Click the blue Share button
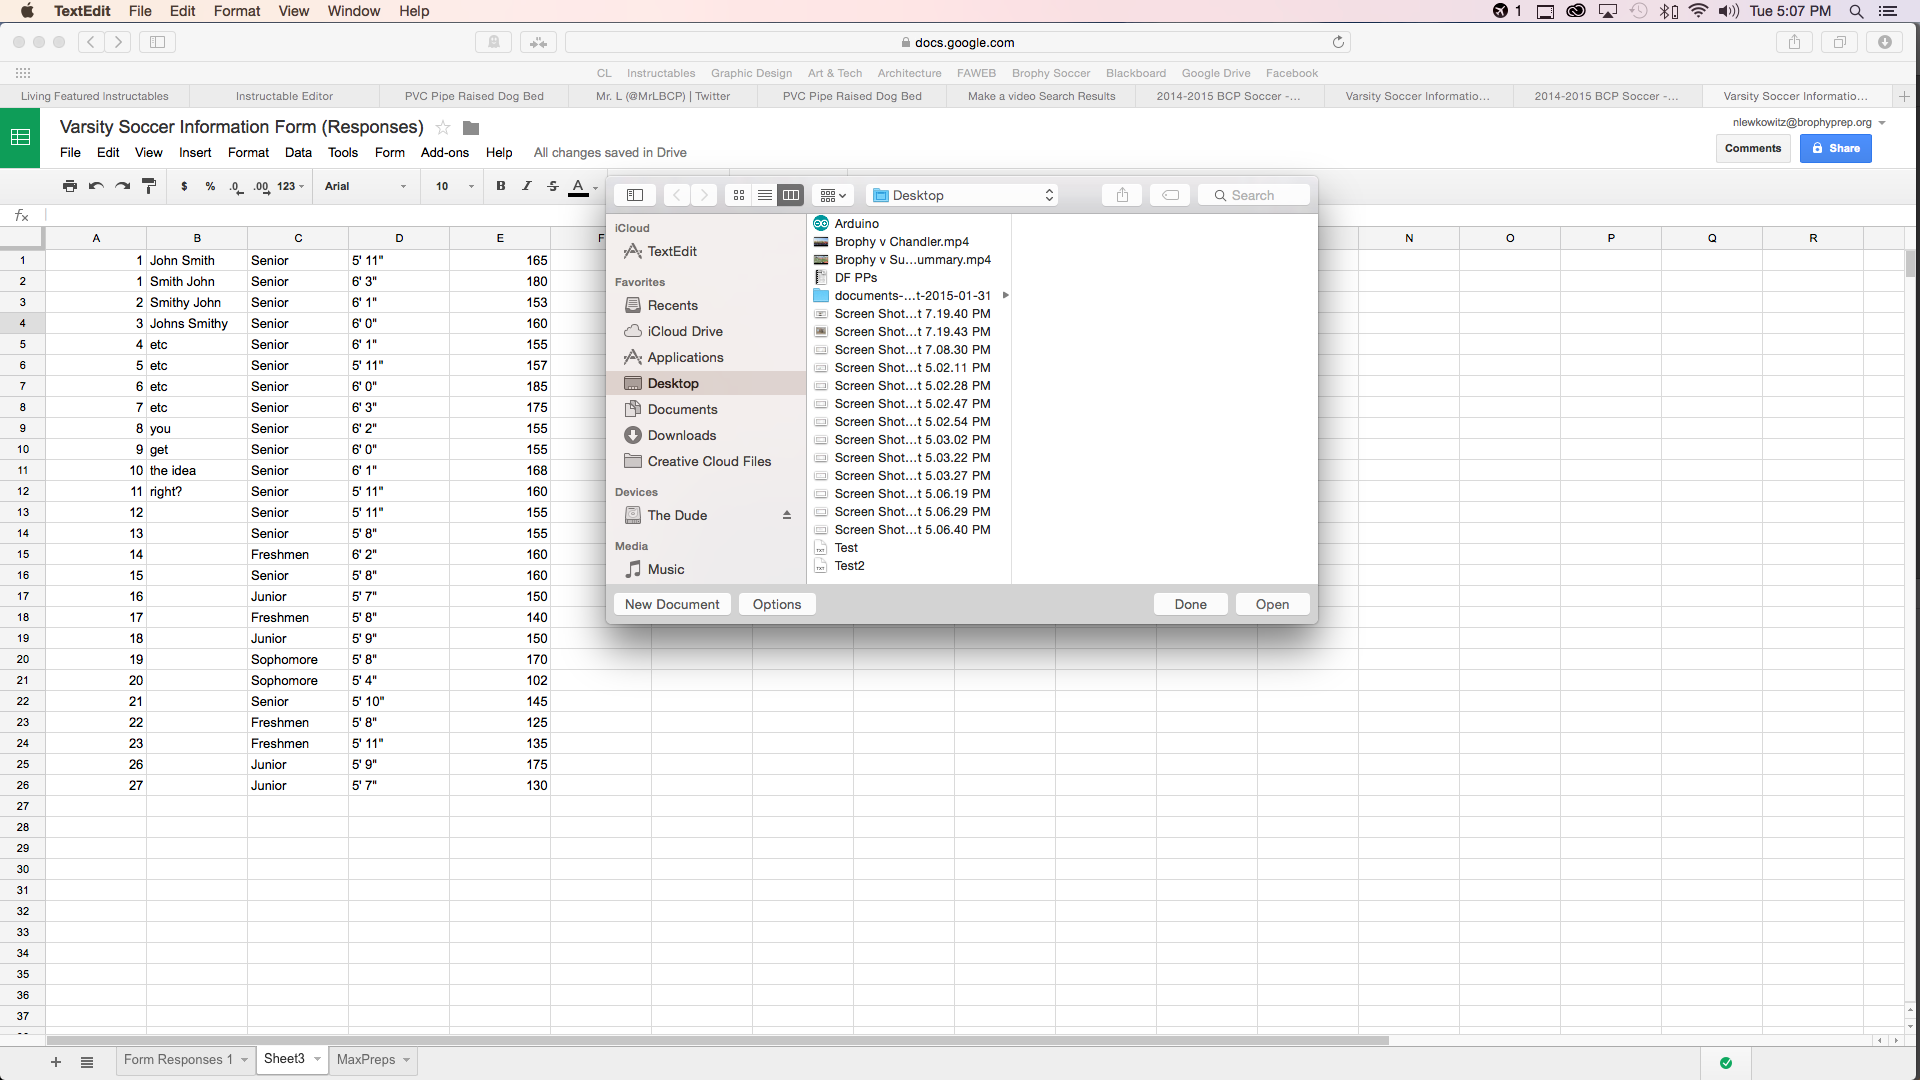 coord(1836,148)
